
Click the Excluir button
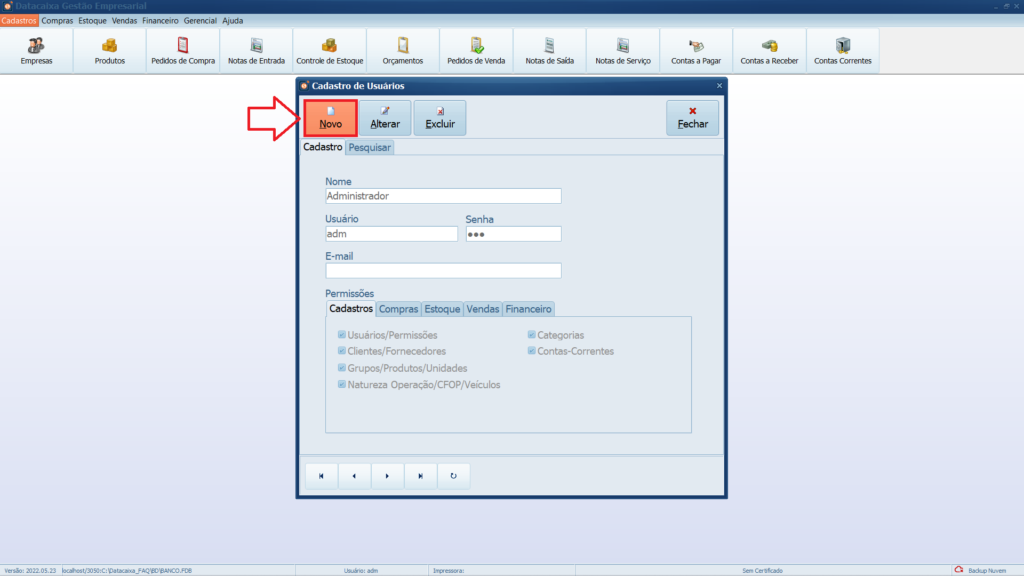pyautogui.click(x=440, y=118)
